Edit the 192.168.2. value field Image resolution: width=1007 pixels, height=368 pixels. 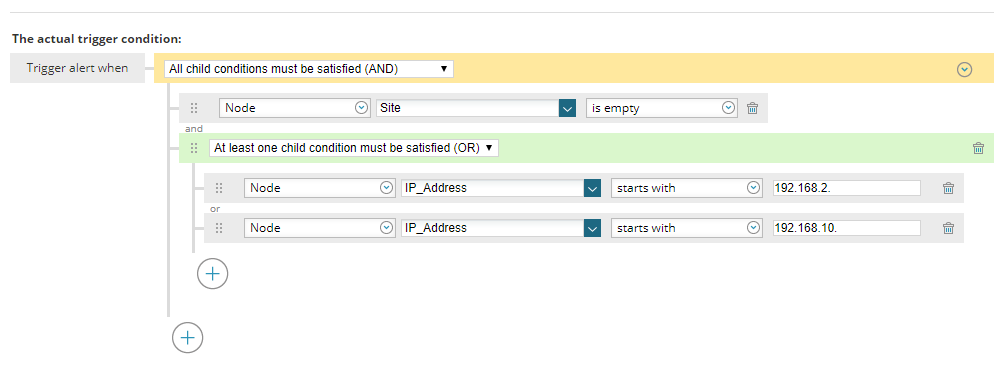pos(846,188)
